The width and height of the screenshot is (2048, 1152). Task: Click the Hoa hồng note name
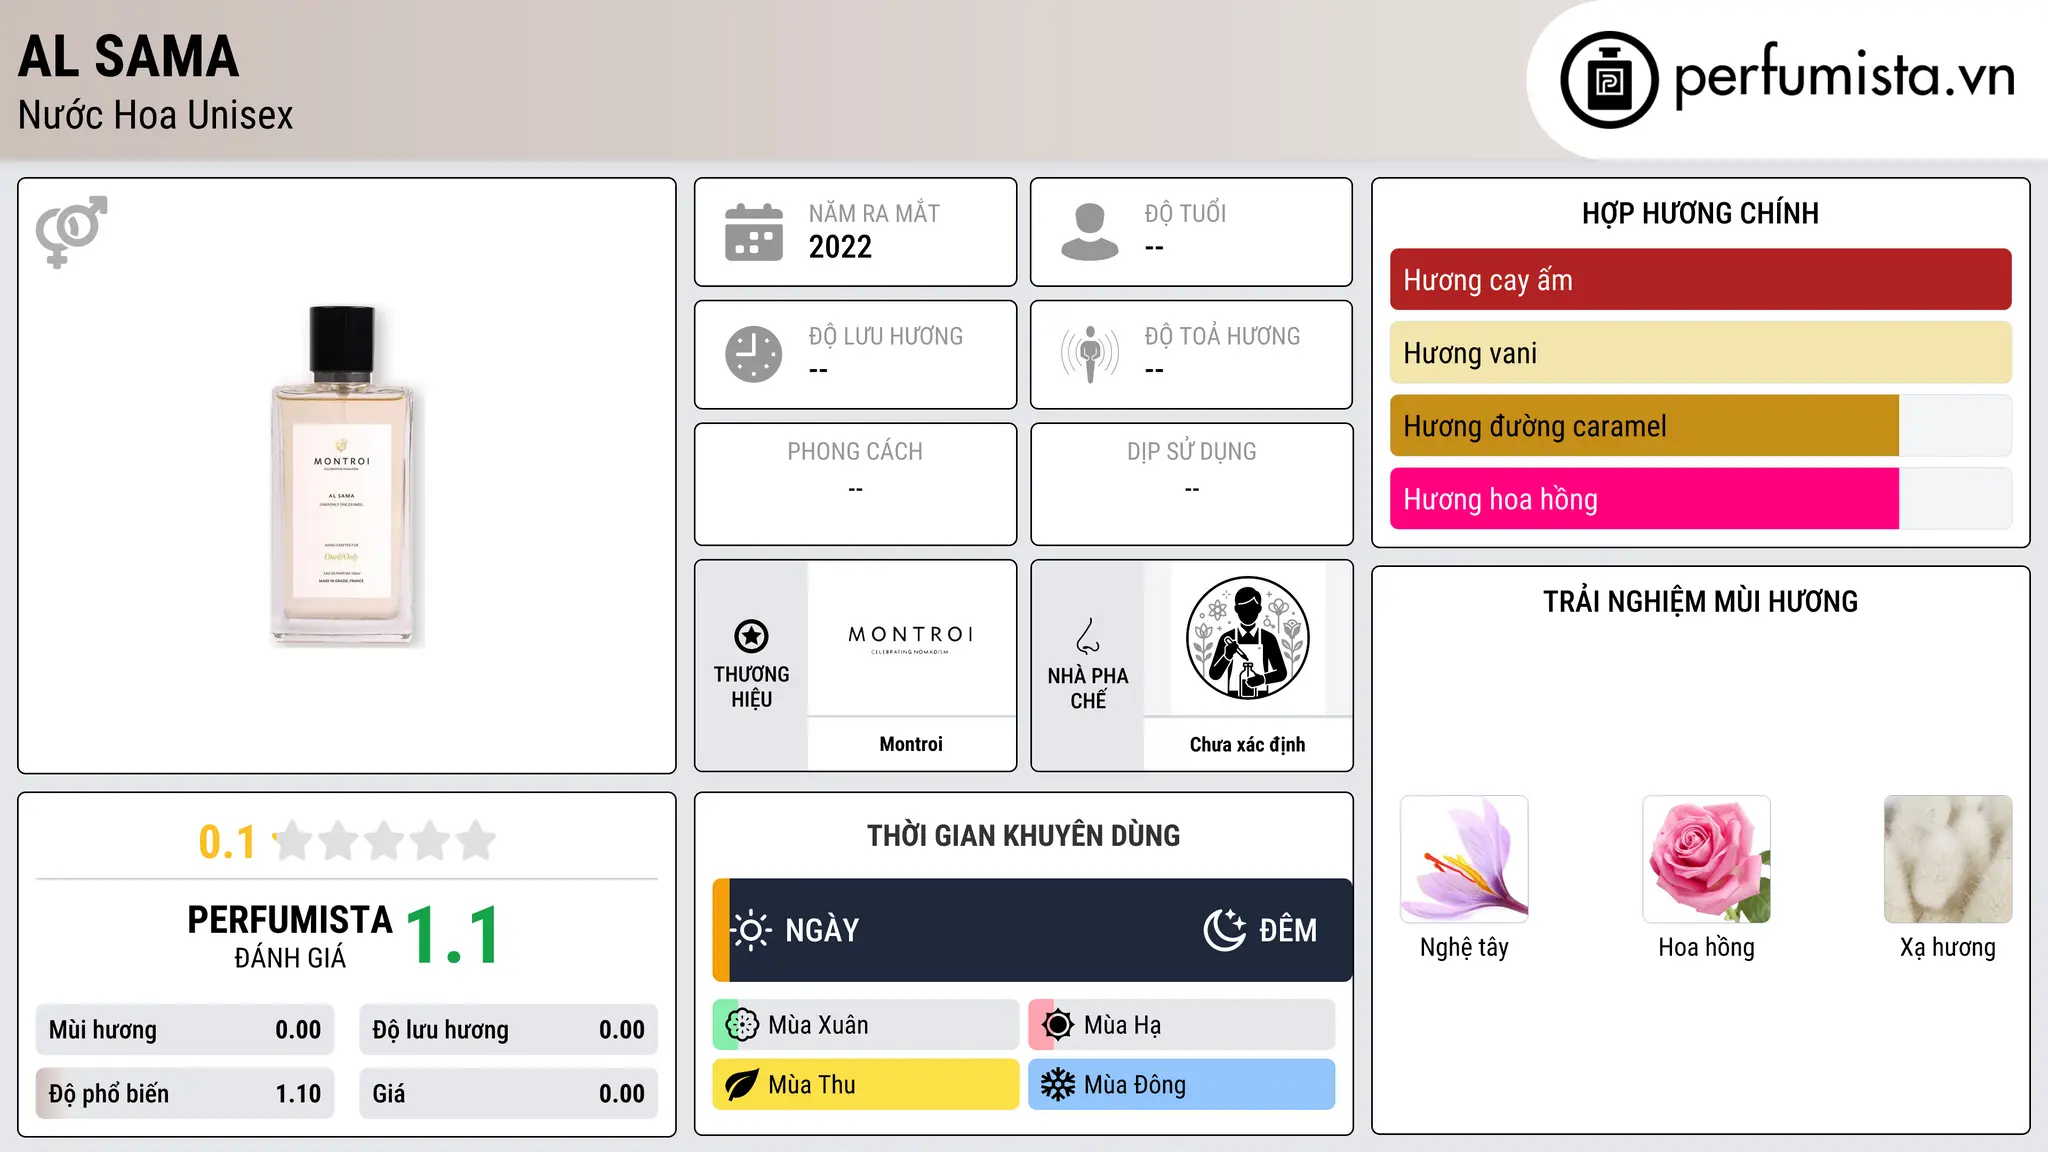click(x=1706, y=947)
